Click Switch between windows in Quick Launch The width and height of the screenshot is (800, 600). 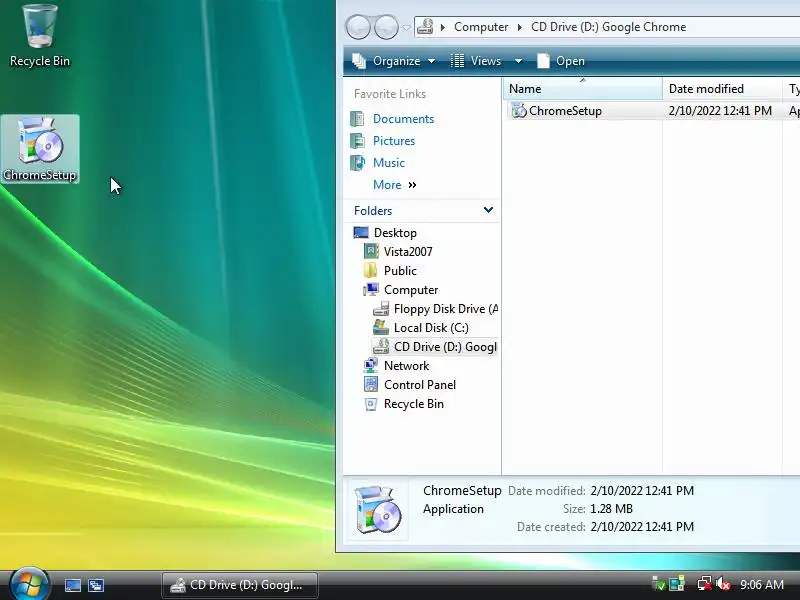95,585
